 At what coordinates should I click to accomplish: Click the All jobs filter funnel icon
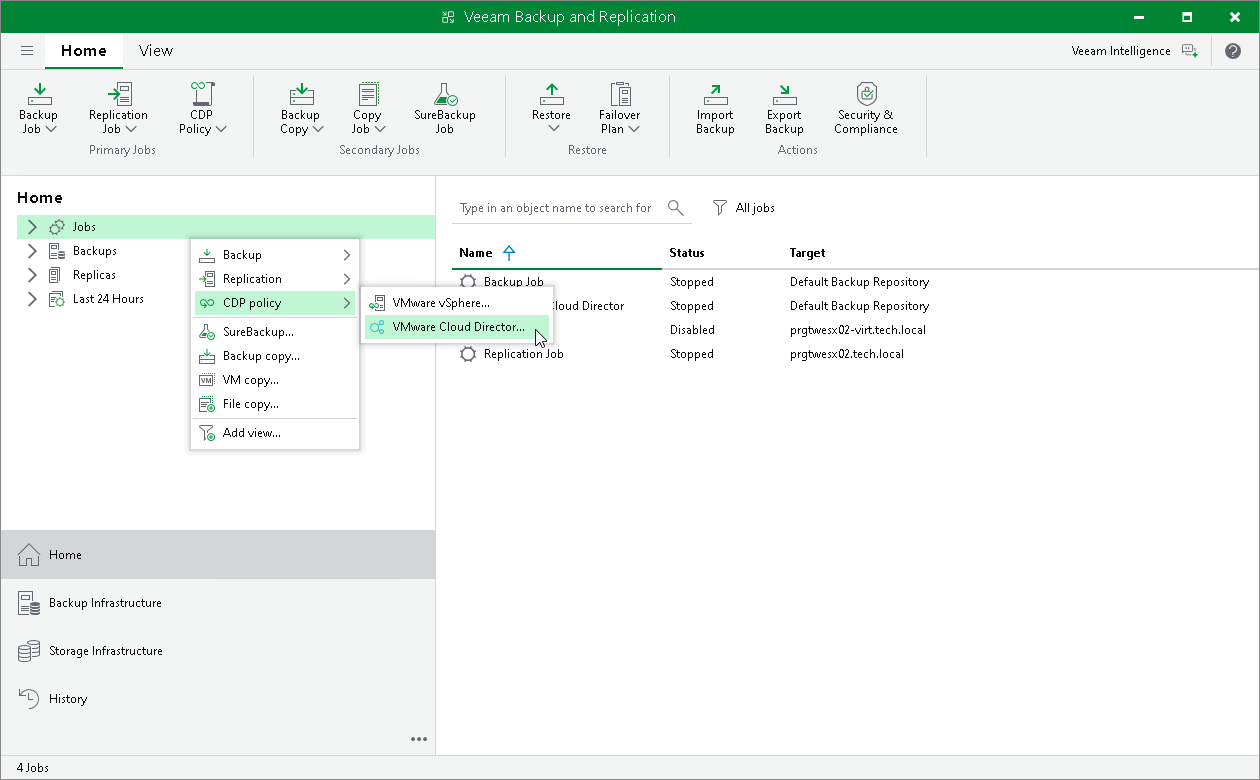pos(719,207)
